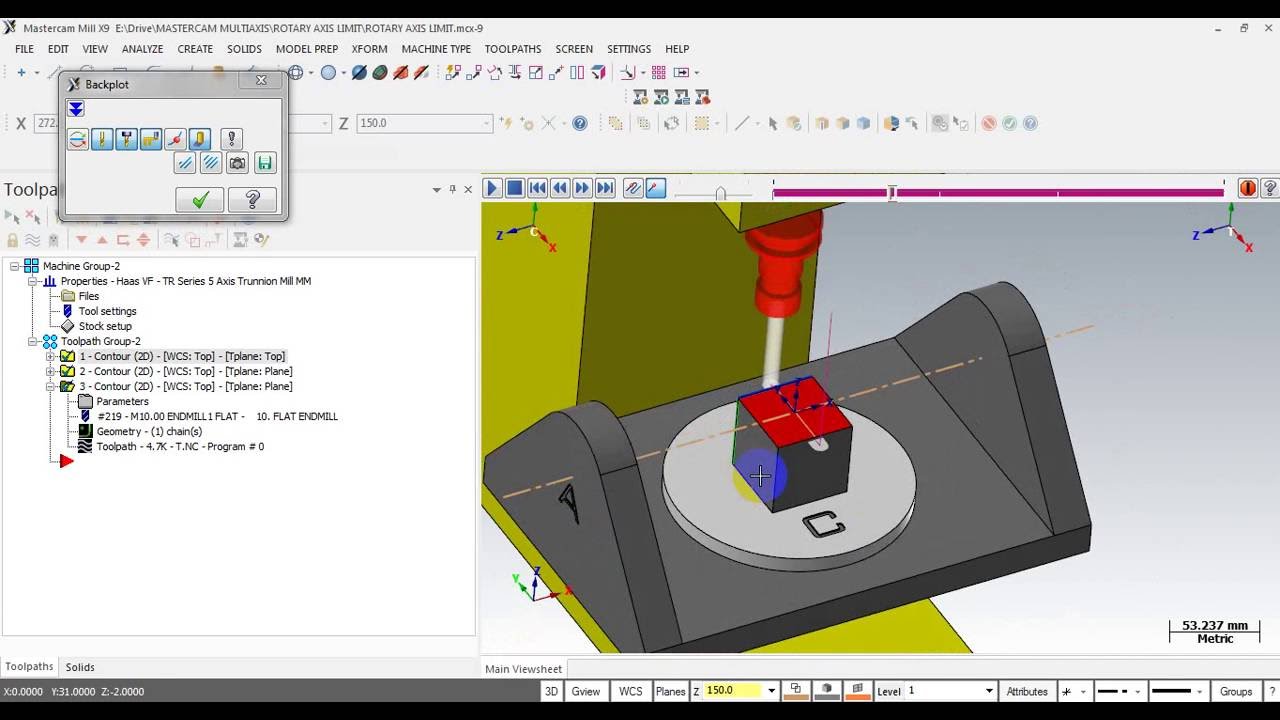Image resolution: width=1280 pixels, height=720 pixels.
Task: Open the FILE menu
Action: 24,49
